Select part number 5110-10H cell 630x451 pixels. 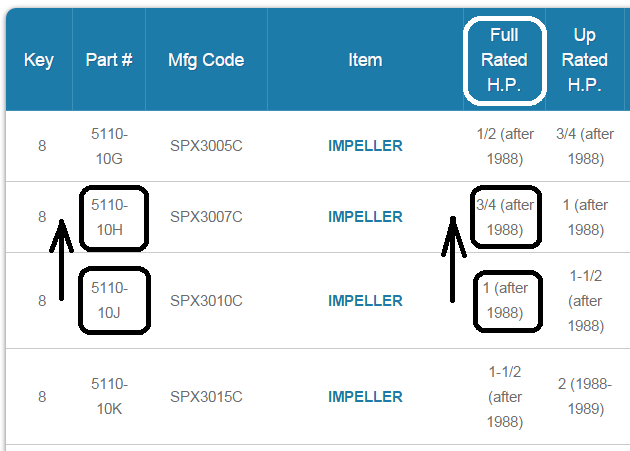point(109,217)
